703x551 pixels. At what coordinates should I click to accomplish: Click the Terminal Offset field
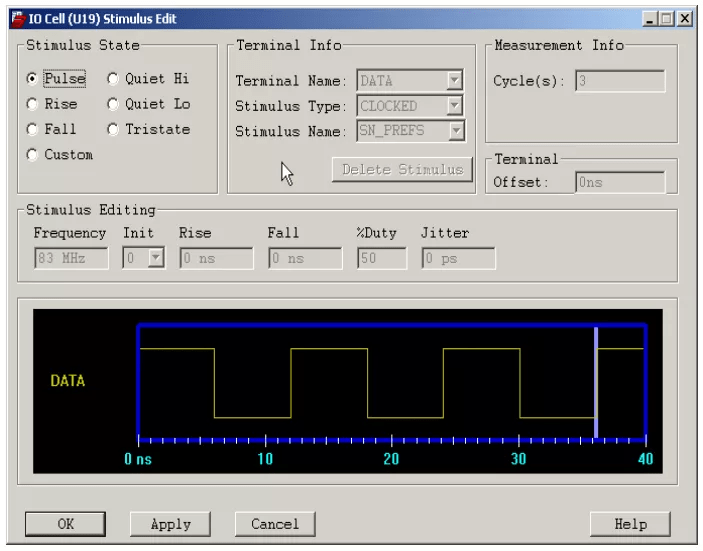point(620,182)
